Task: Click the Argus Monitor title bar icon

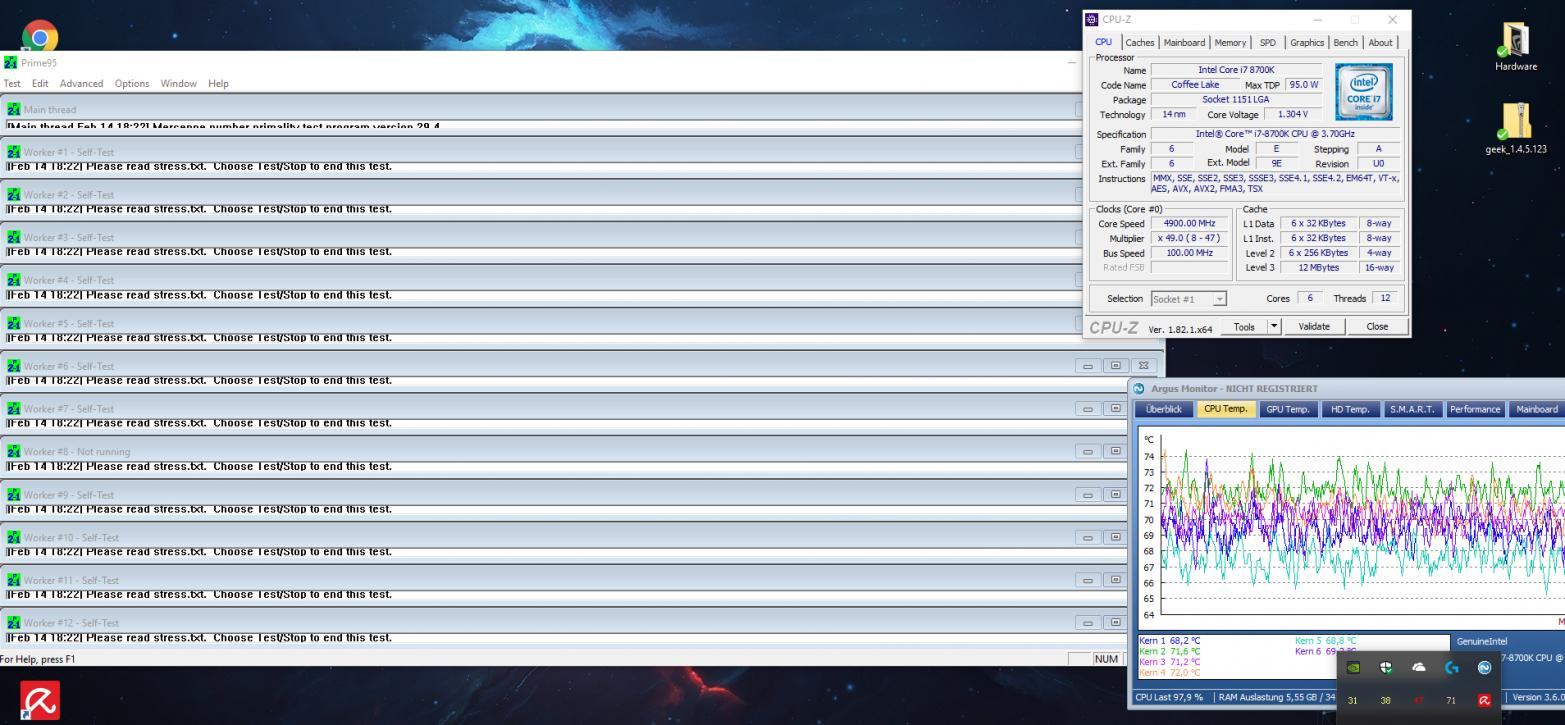Action: coord(1139,388)
